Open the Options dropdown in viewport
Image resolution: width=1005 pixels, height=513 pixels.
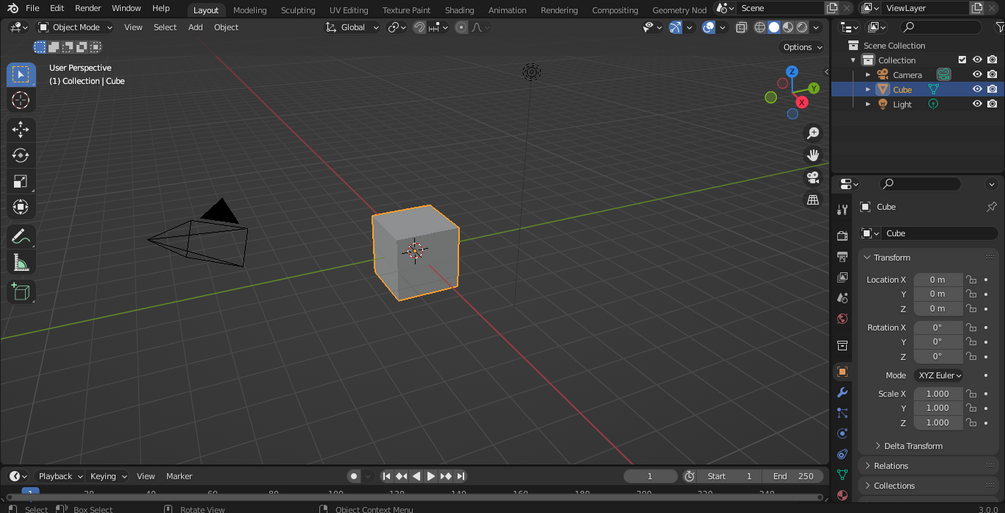[x=802, y=47]
